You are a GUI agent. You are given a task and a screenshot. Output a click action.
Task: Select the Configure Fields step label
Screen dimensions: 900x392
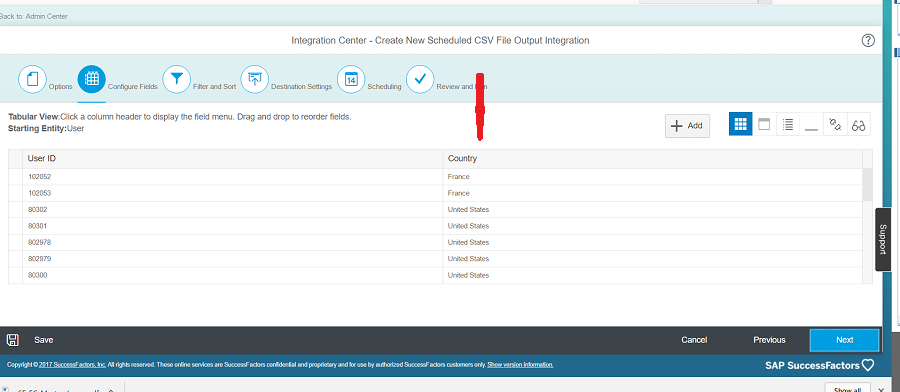coord(133,87)
